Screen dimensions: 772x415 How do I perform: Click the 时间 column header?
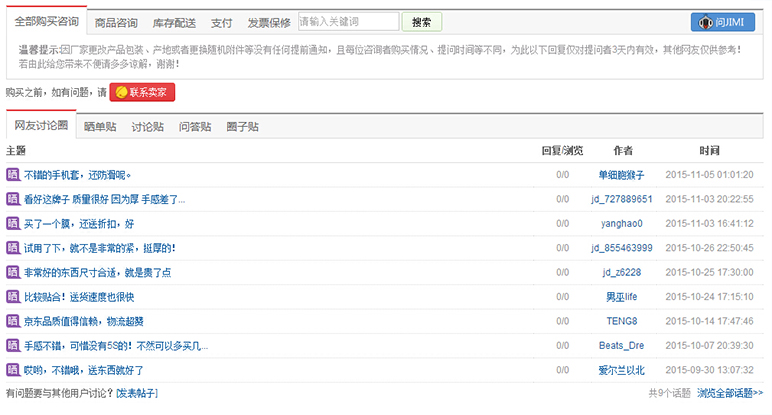709,151
